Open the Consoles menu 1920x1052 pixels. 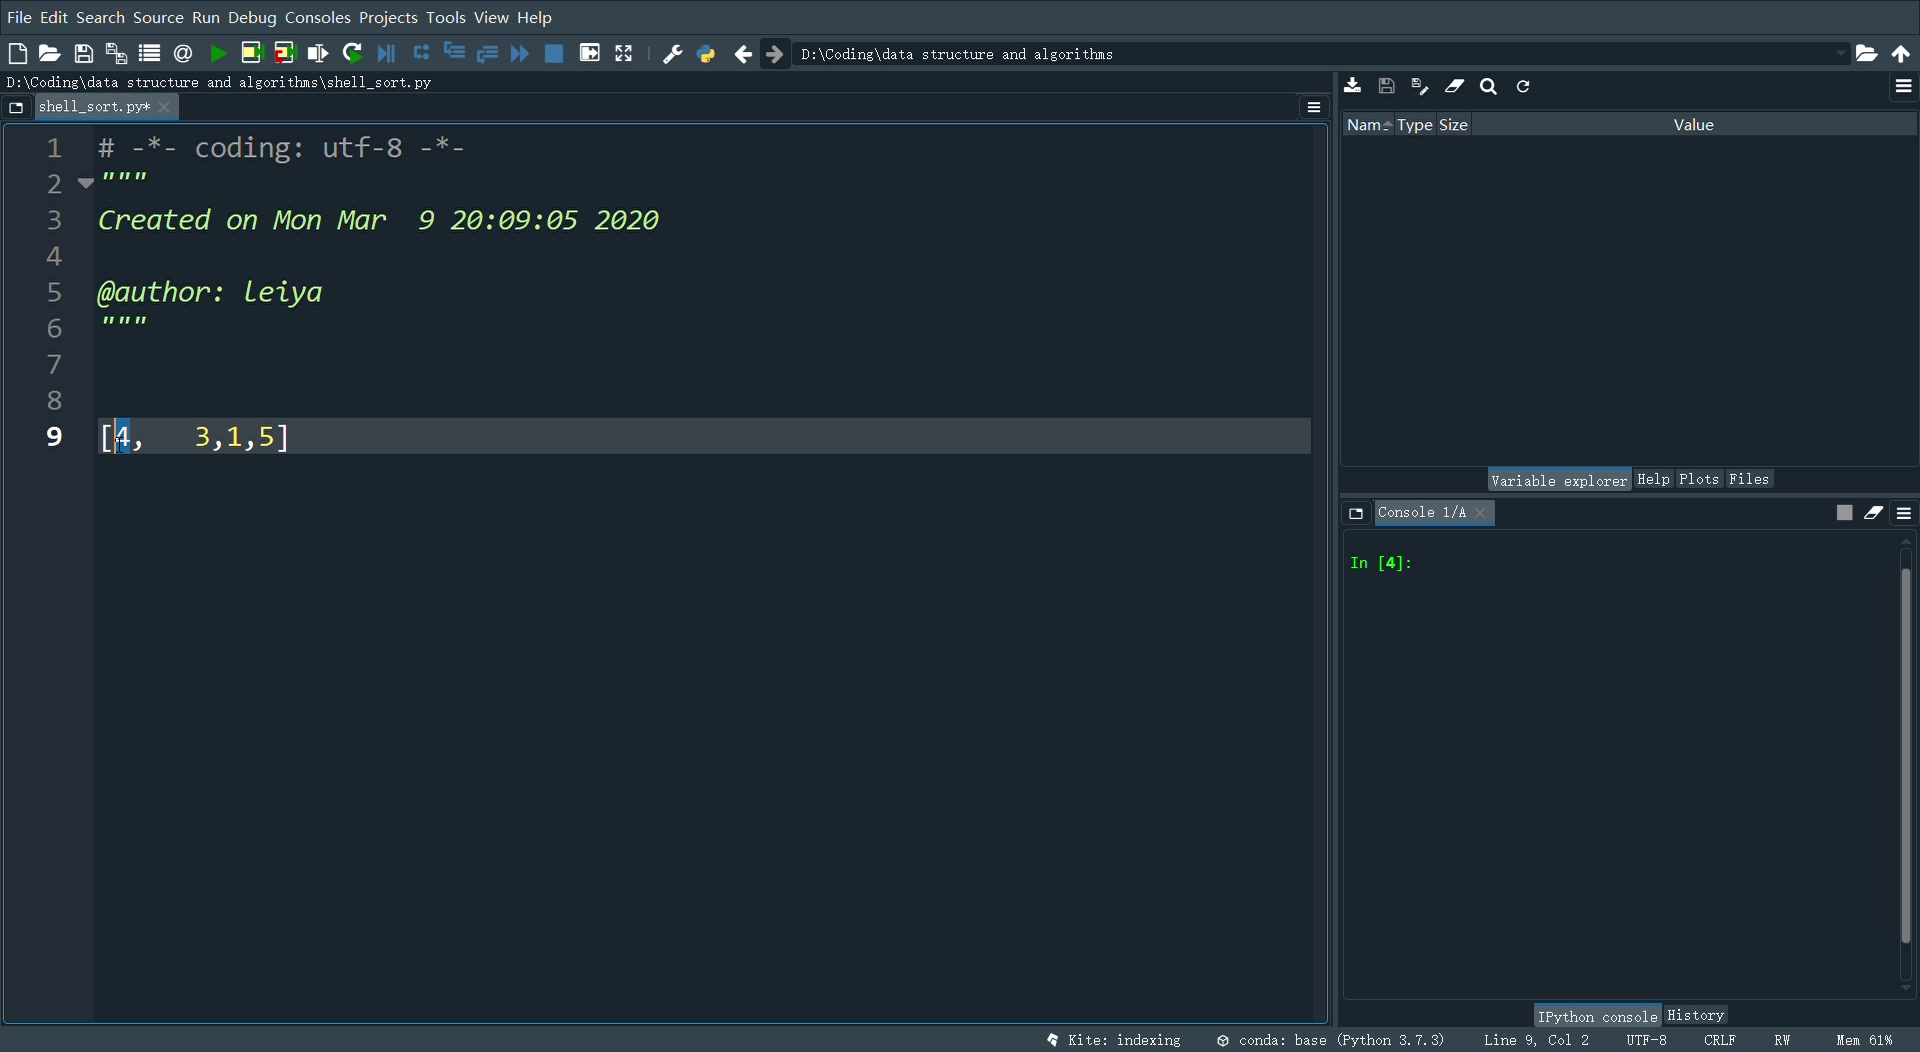pos(317,17)
